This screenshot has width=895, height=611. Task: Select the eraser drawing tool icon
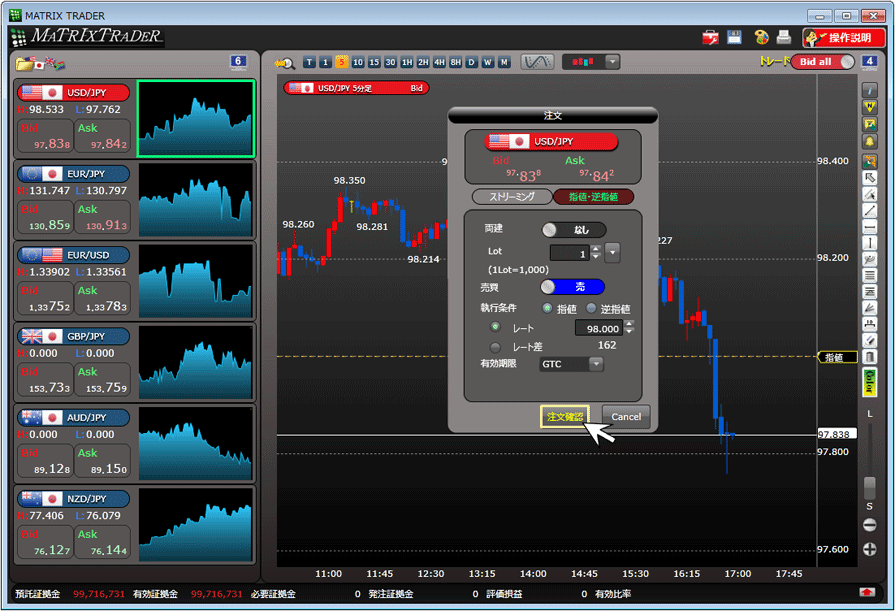point(869,341)
